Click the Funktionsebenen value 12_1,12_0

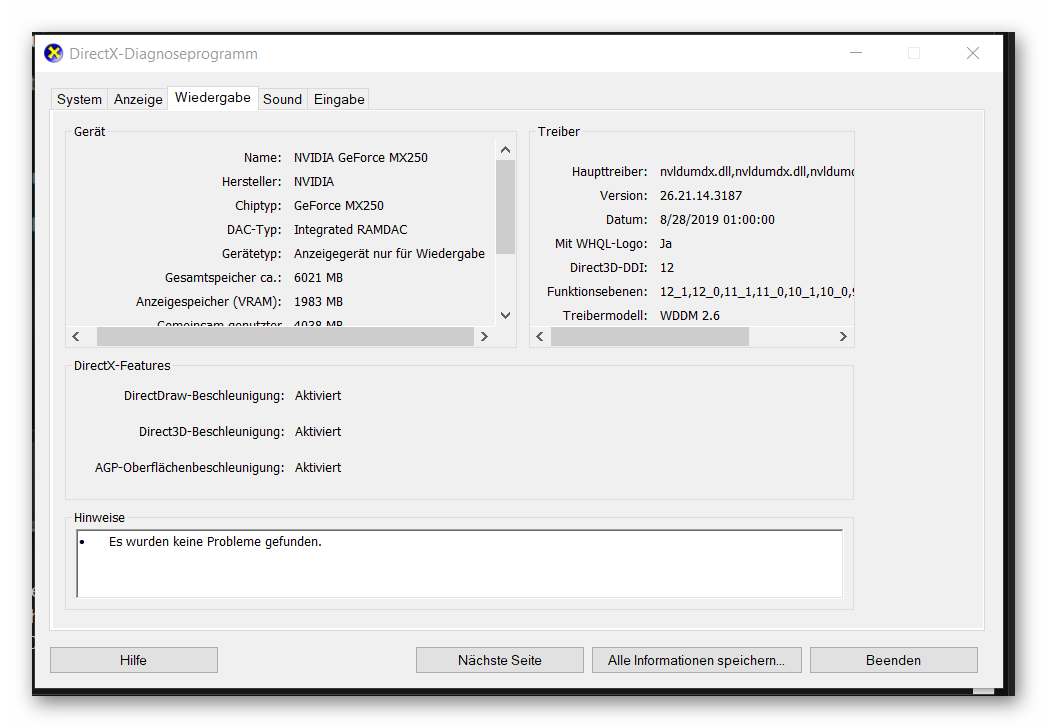(x=757, y=292)
